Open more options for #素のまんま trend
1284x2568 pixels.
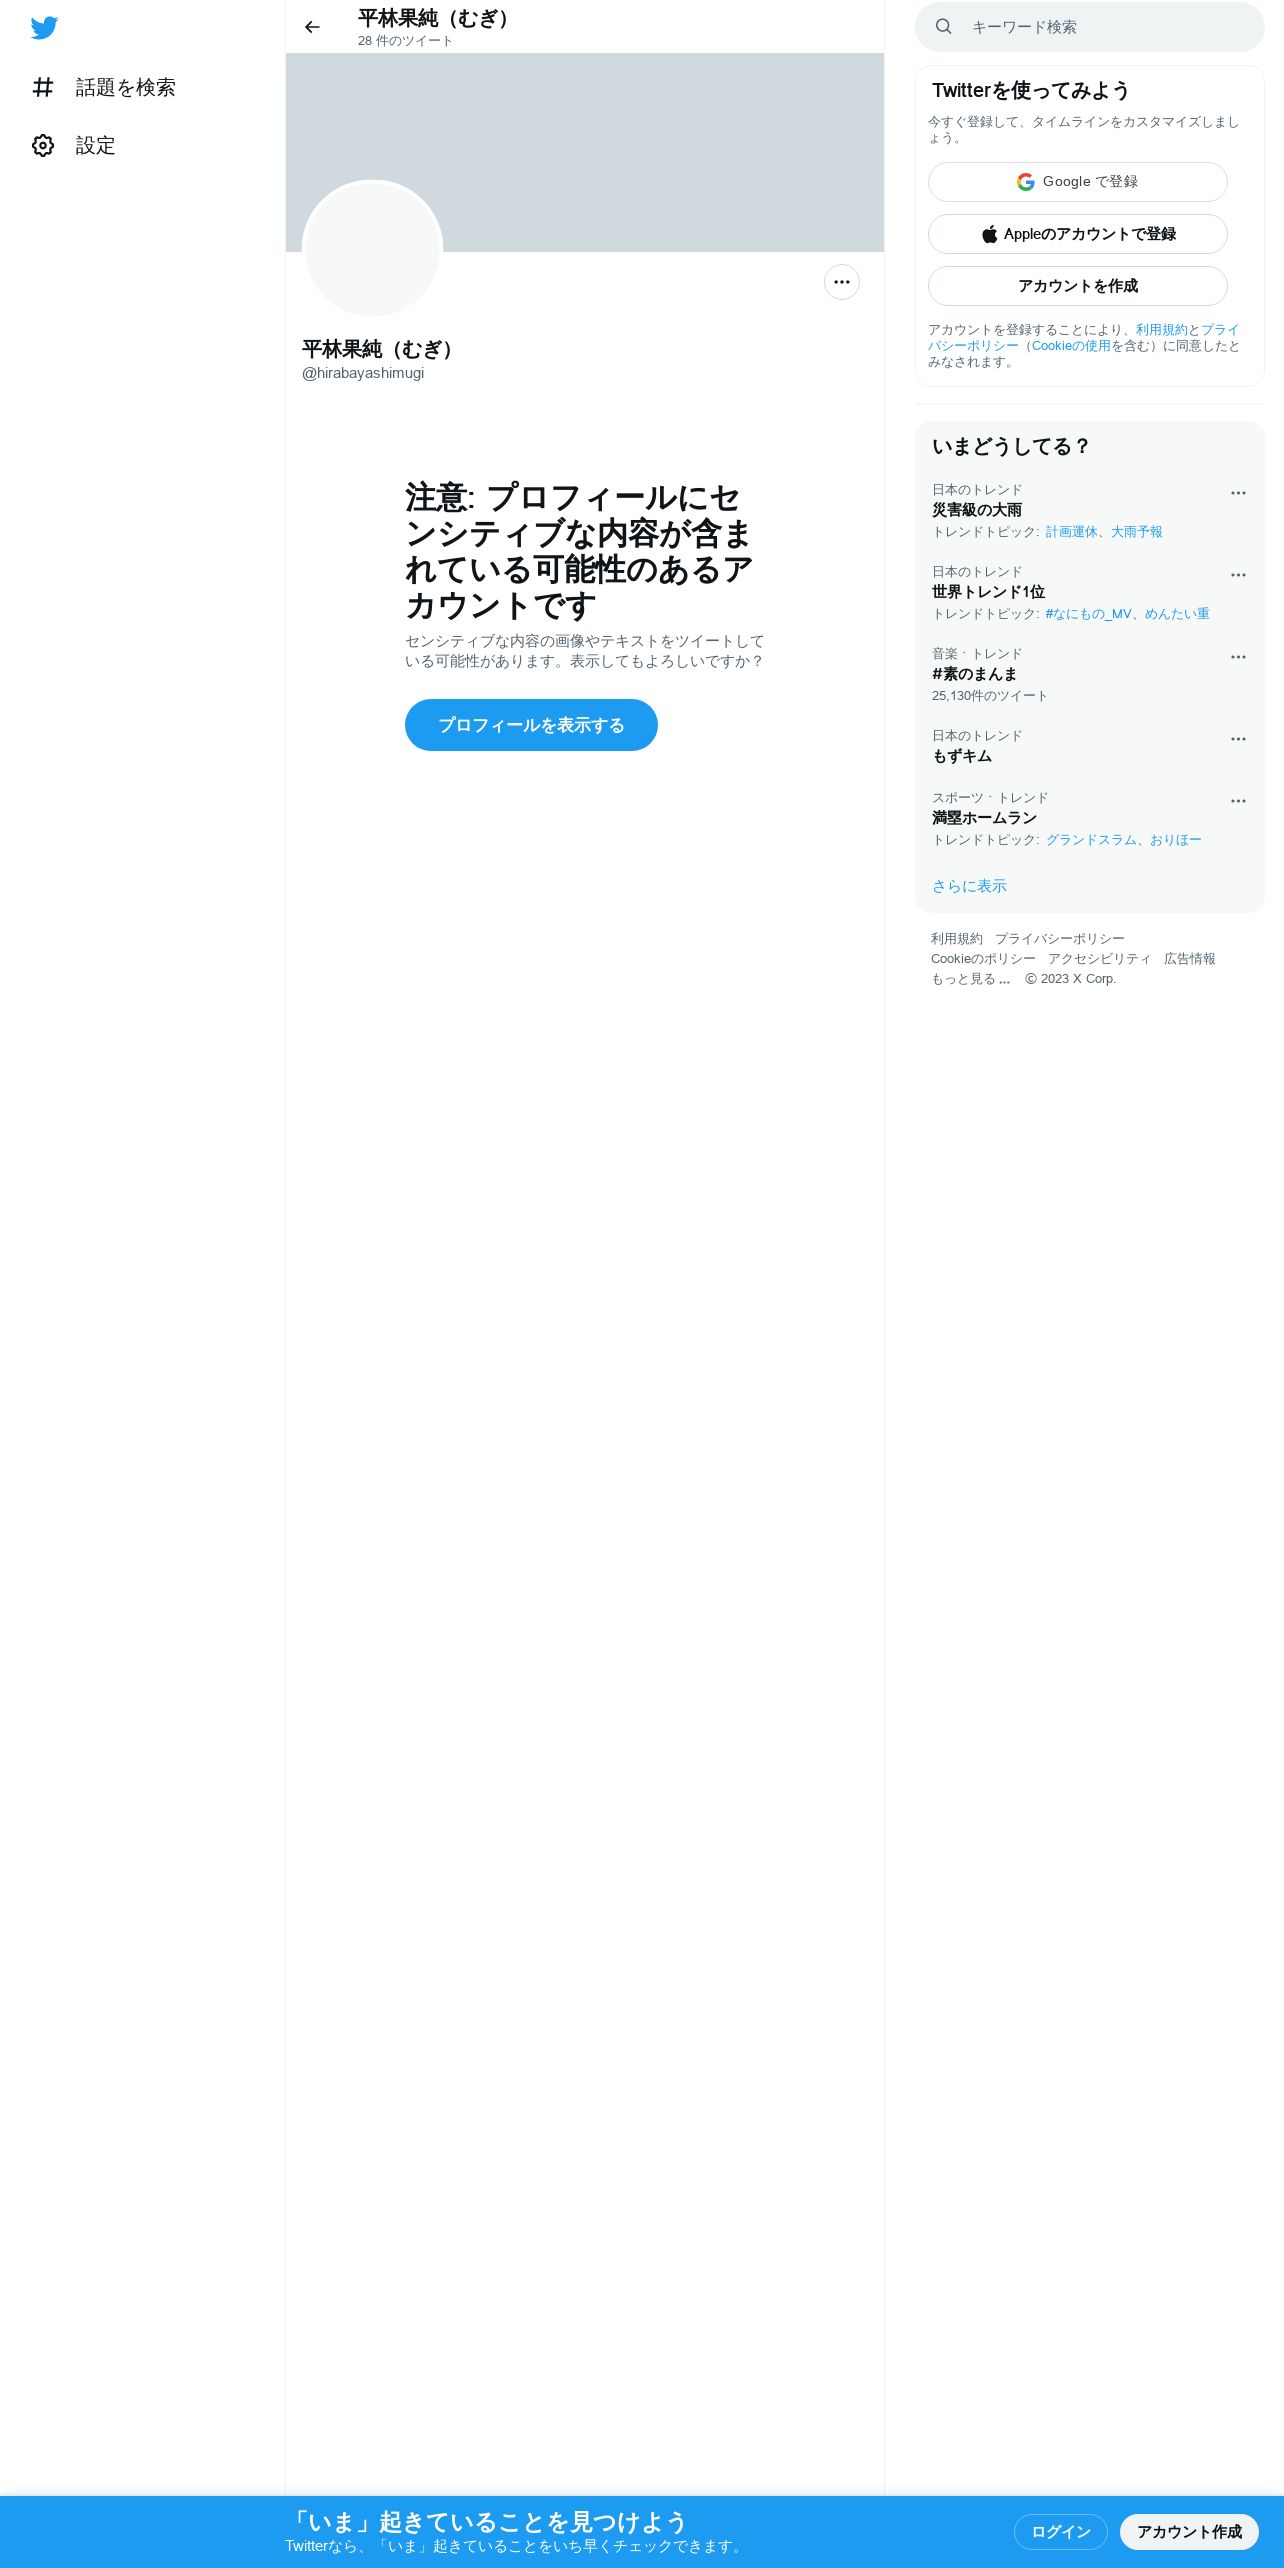[1238, 657]
